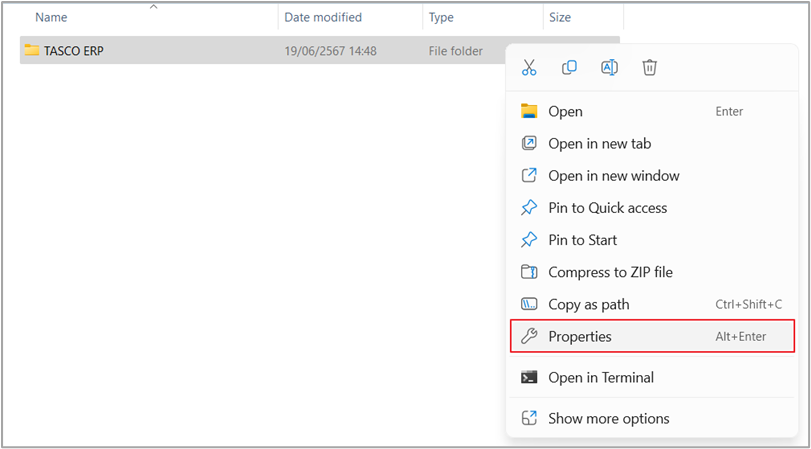Select Compress to ZIP file
Viewport: 811px width, 449px height.
tap(610, 272)
